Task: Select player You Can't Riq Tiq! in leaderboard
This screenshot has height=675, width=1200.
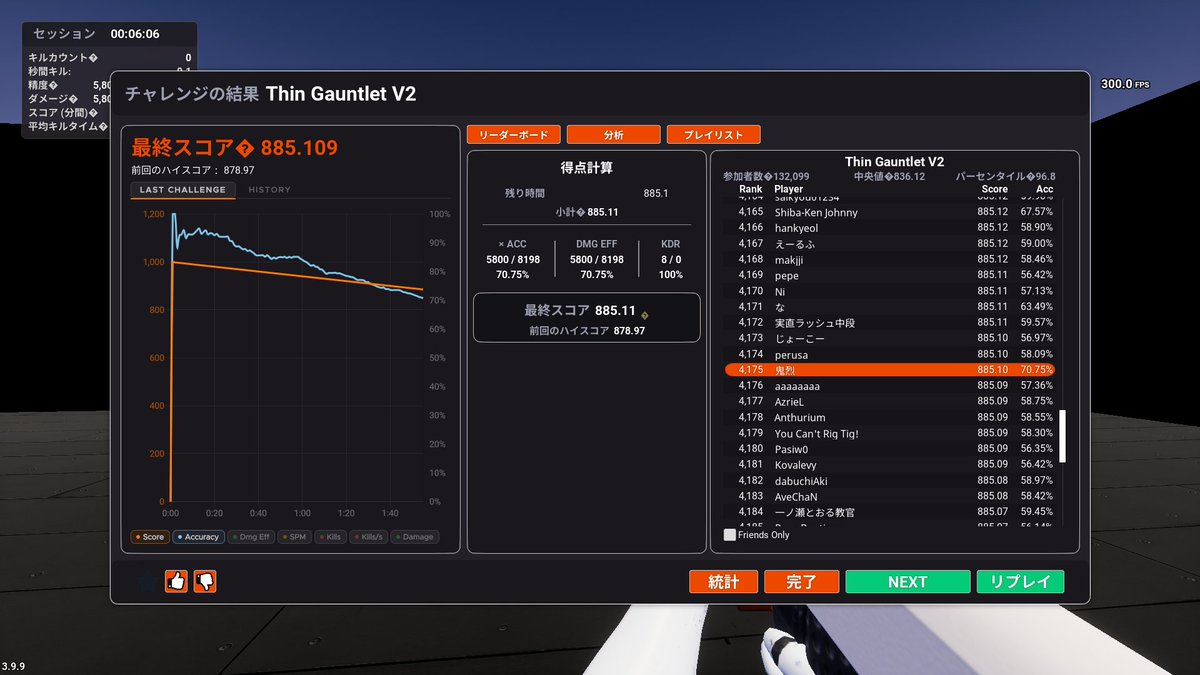Action: coord(890,434)
